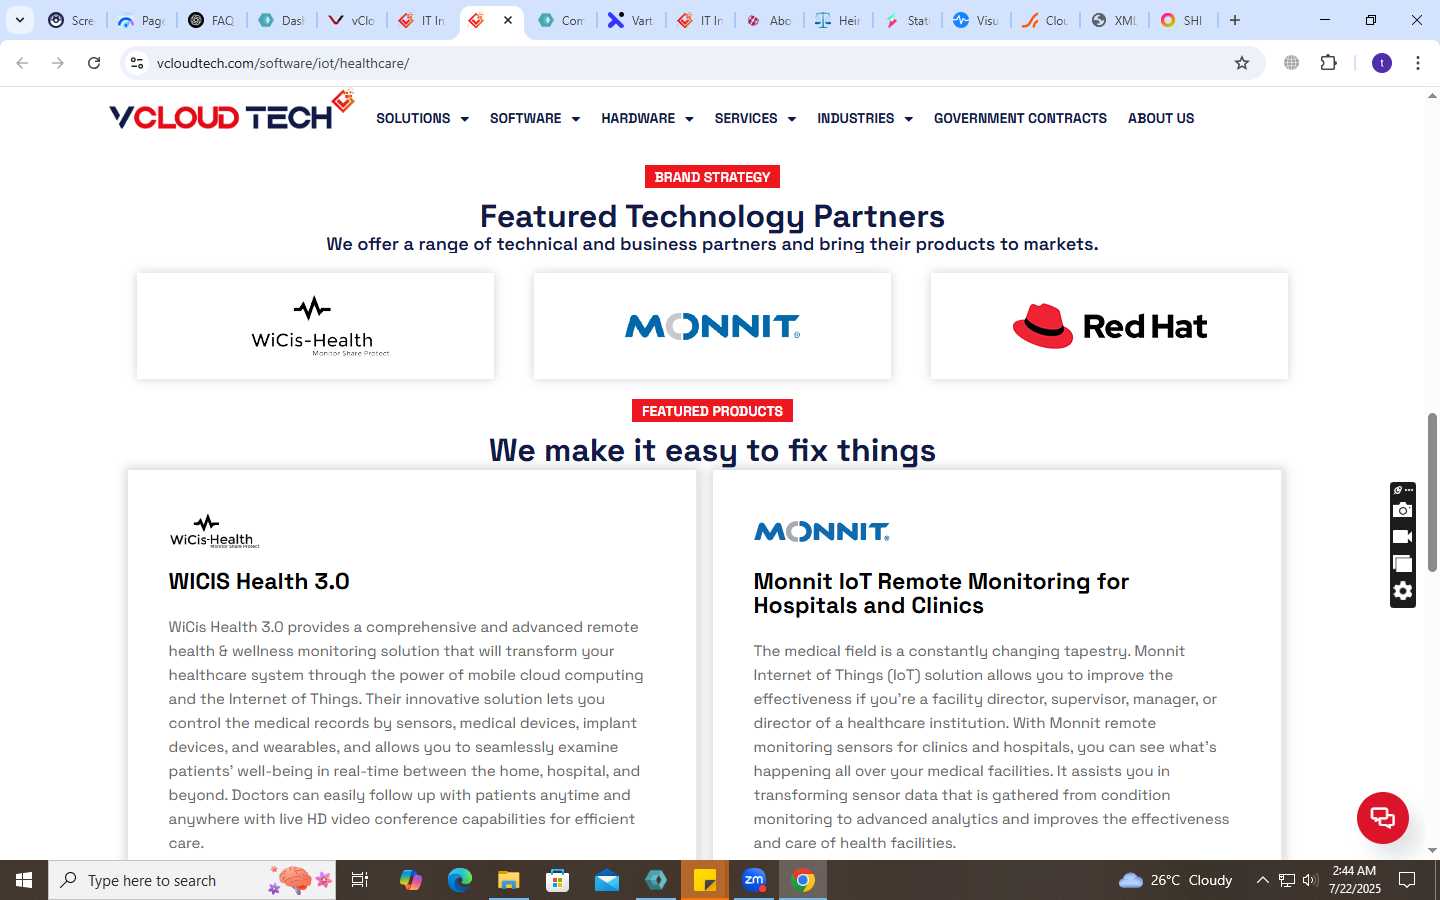Viewport: 1440px width, 900px height.
Task: Open Copilot from the taskbar
Action: [410, 880]
